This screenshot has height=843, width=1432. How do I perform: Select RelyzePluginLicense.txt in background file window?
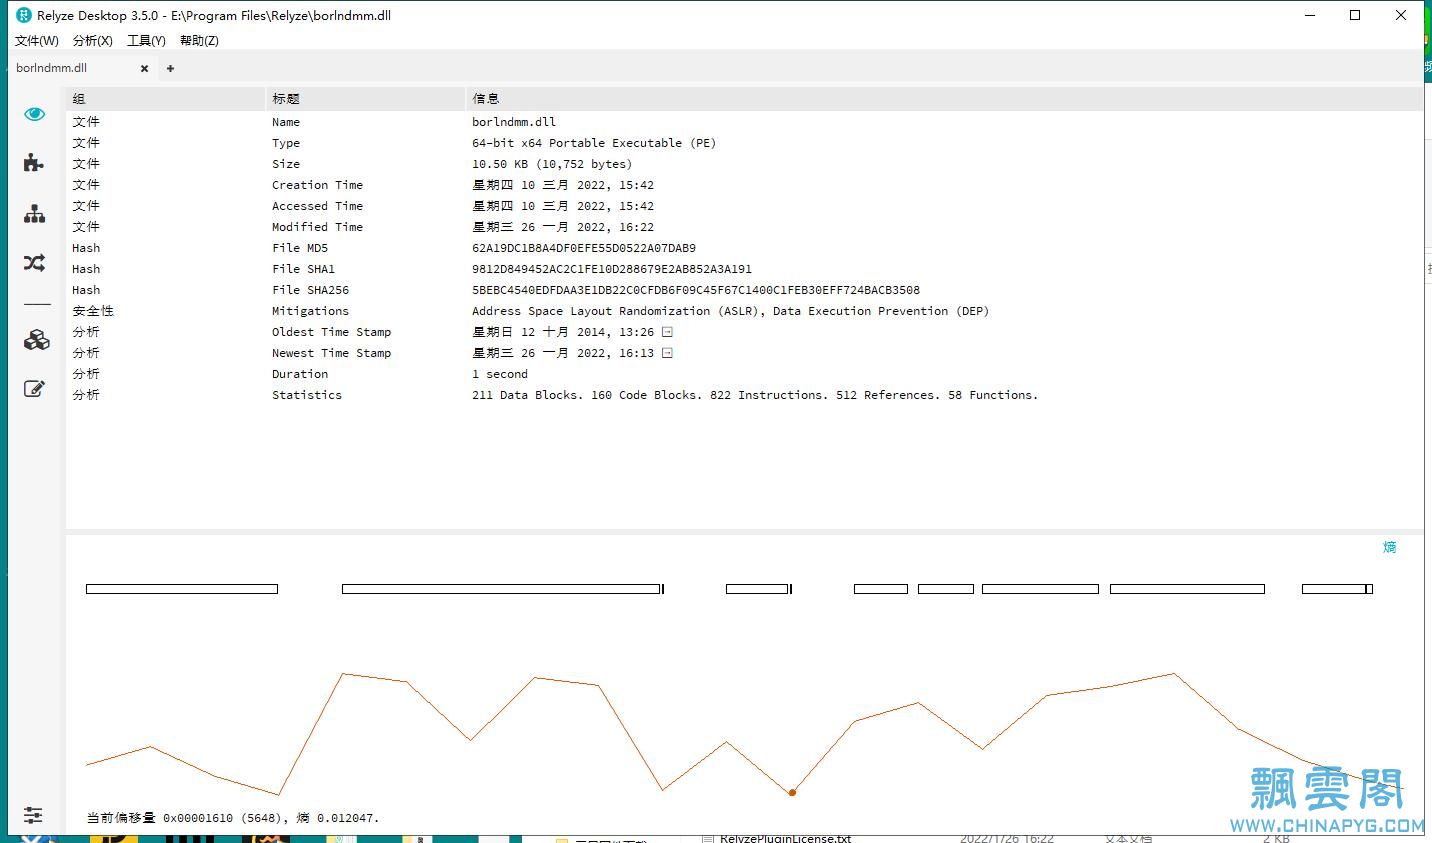coord(785,839)
